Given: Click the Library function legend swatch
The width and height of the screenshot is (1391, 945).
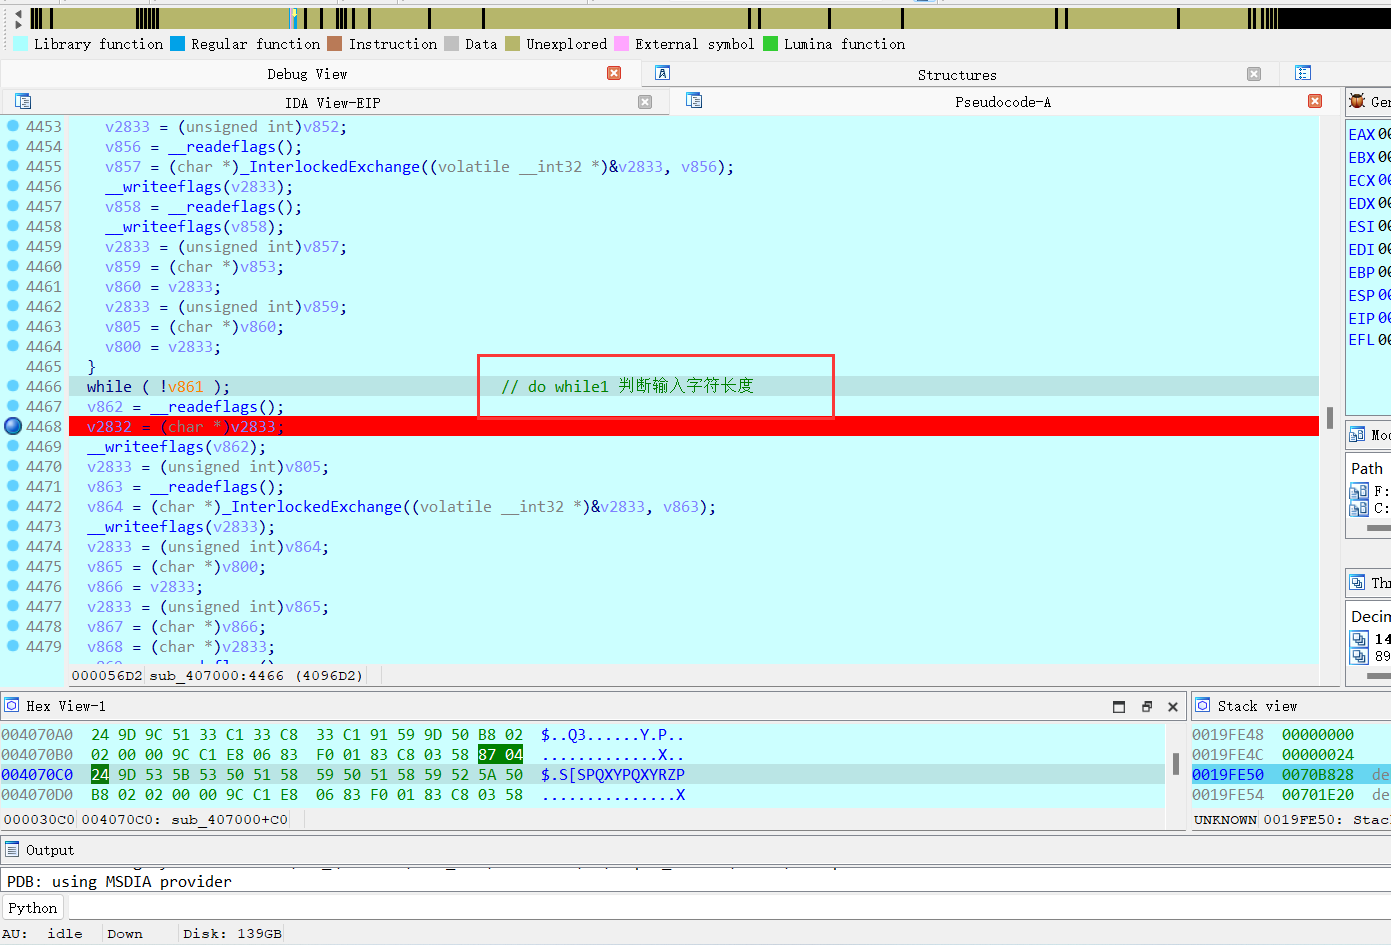Looking at the screenshot, I should [21, 43].
